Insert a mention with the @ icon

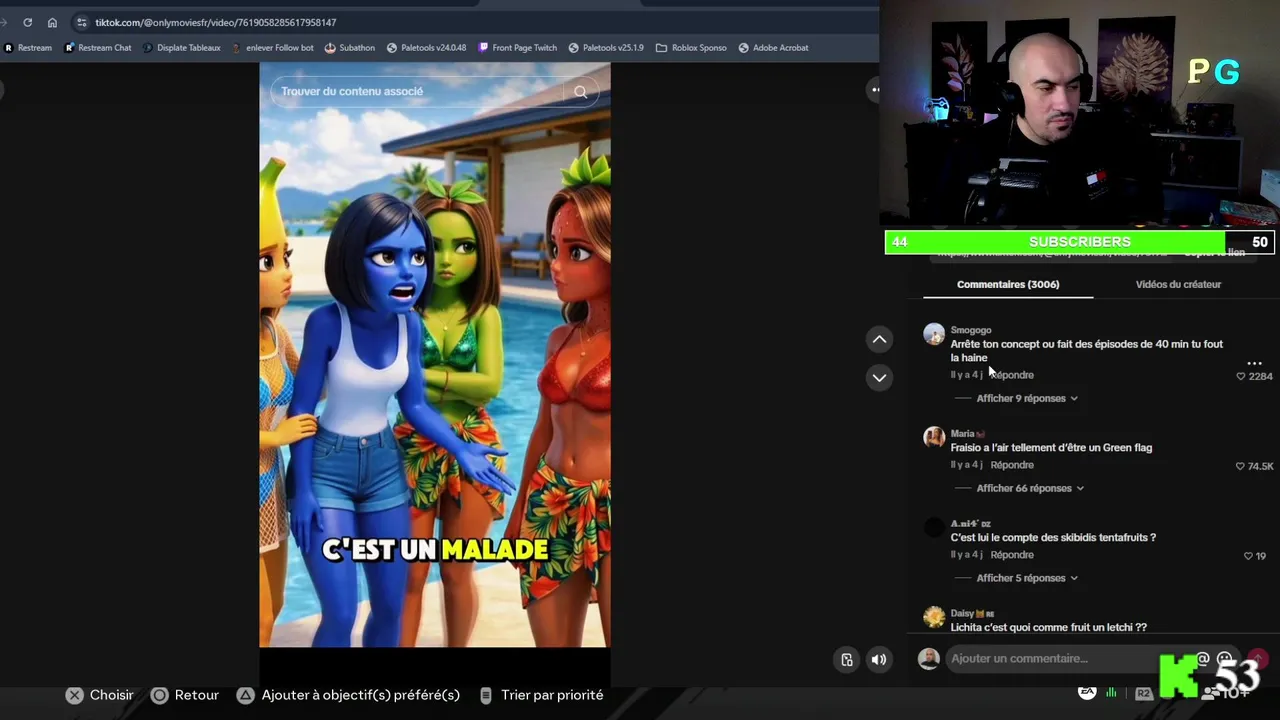1203,659
